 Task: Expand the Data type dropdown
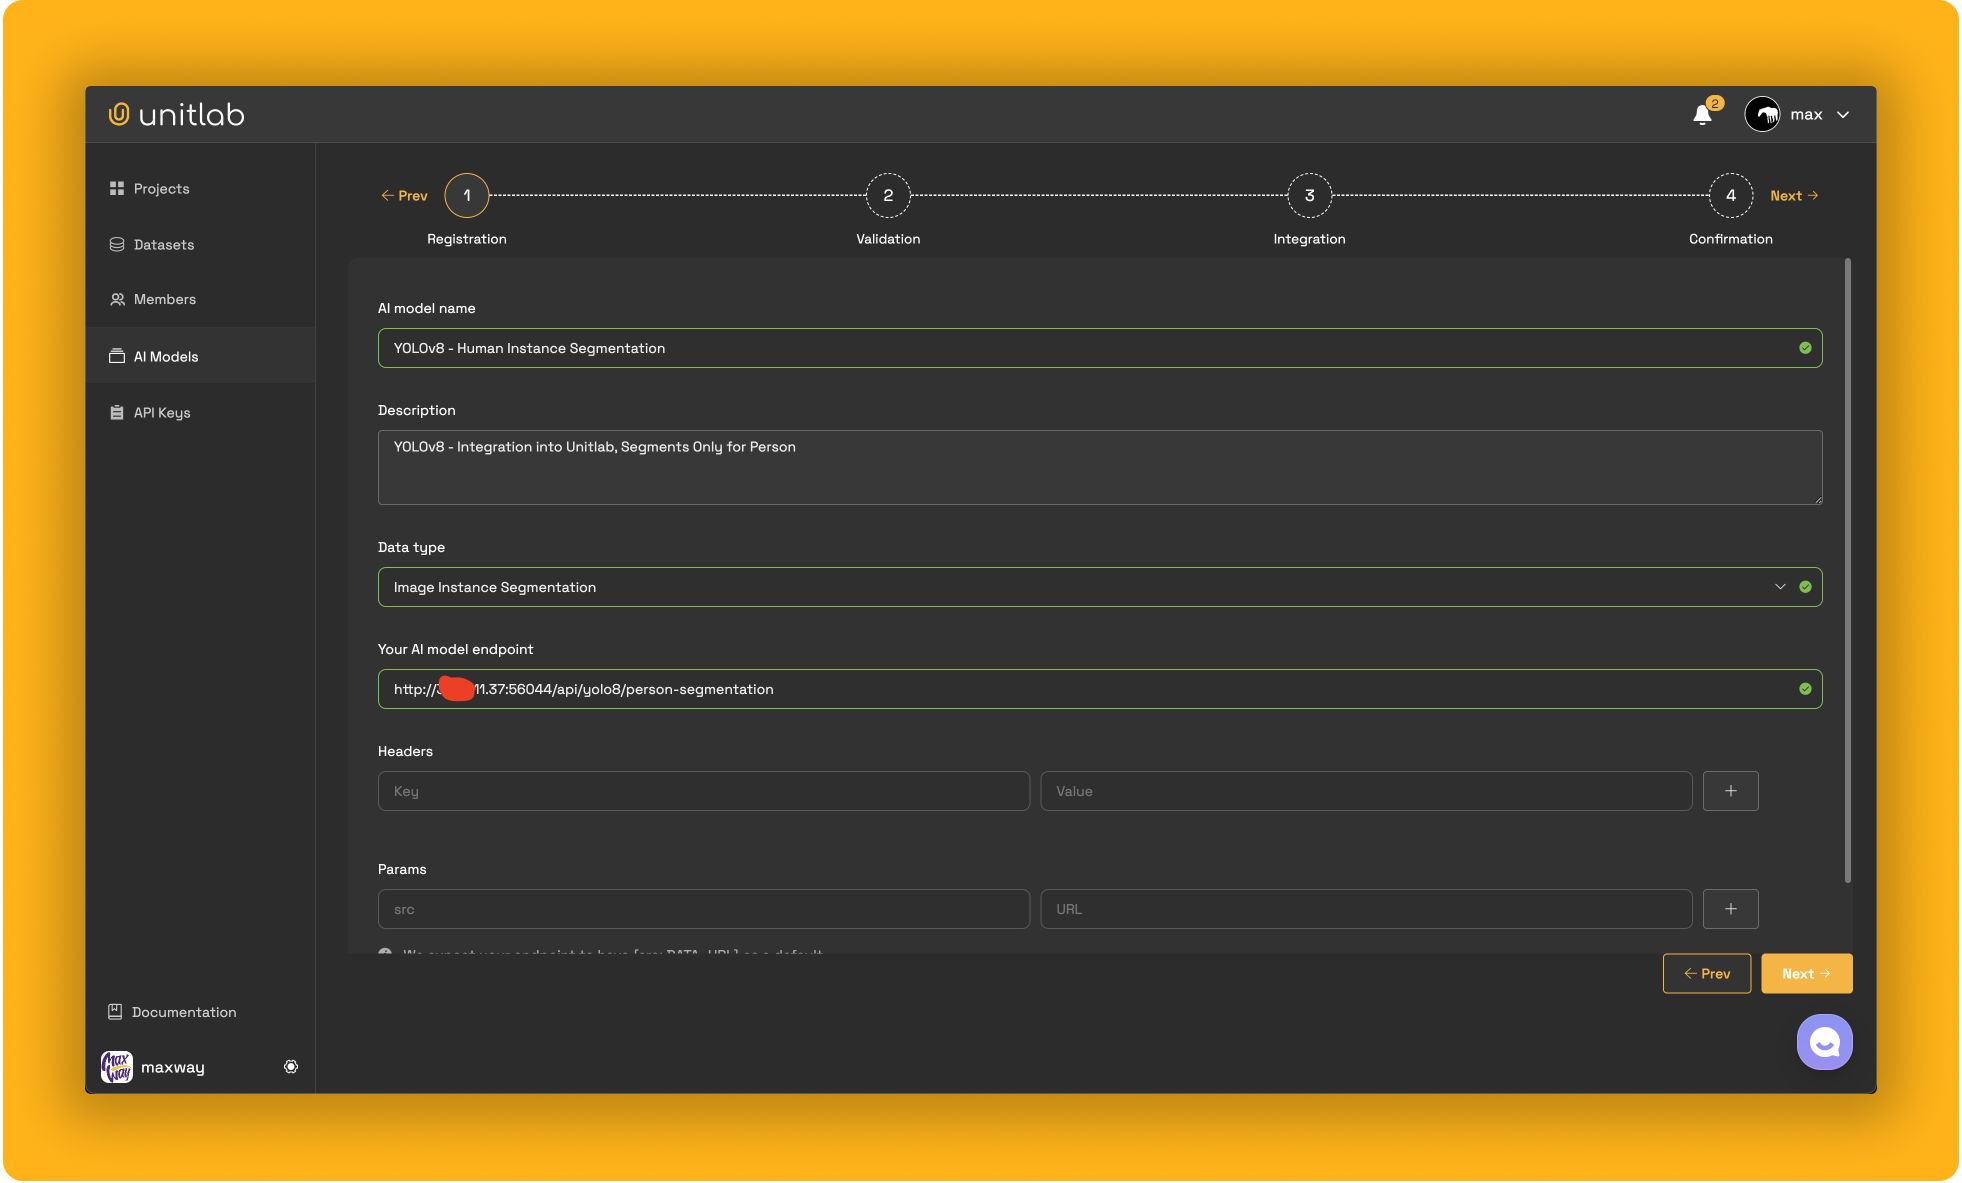click(1779, 587)
